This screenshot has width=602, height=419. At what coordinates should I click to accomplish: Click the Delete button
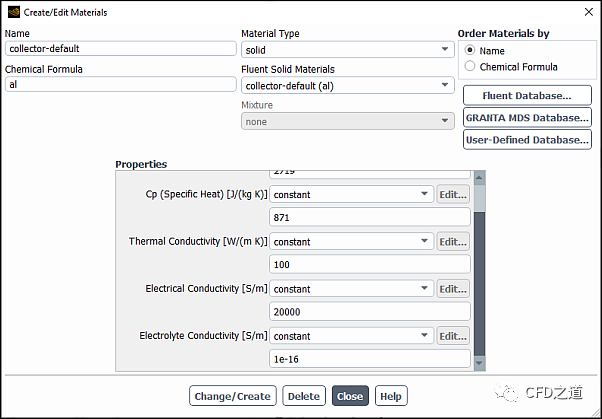pos(304,396)
